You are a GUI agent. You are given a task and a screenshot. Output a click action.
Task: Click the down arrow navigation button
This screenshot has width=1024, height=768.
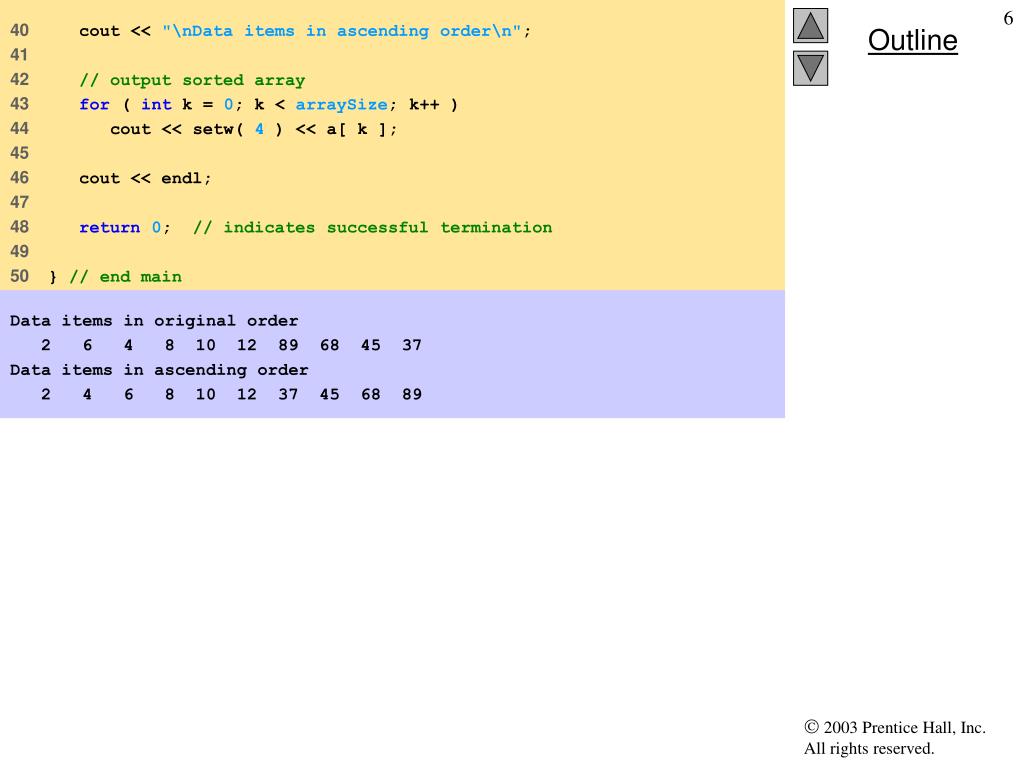(810, 68)
